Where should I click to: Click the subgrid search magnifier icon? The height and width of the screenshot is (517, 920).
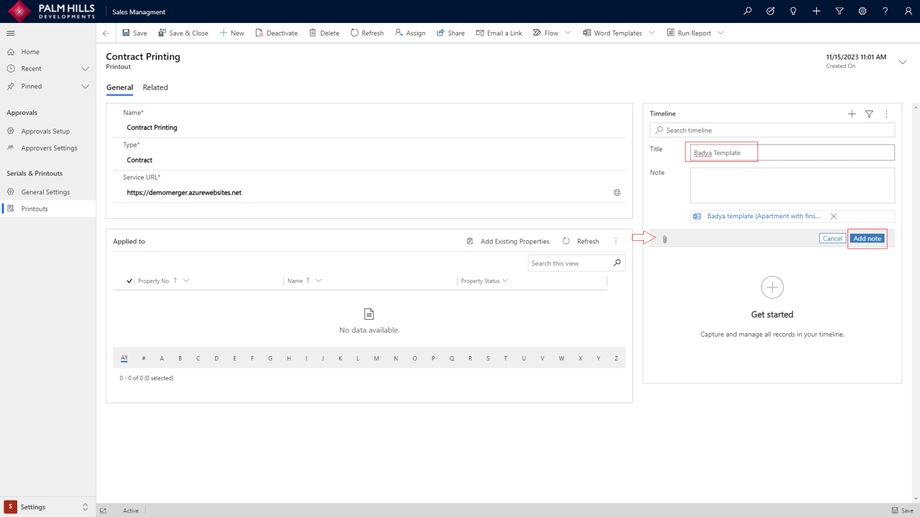(617, 263)
